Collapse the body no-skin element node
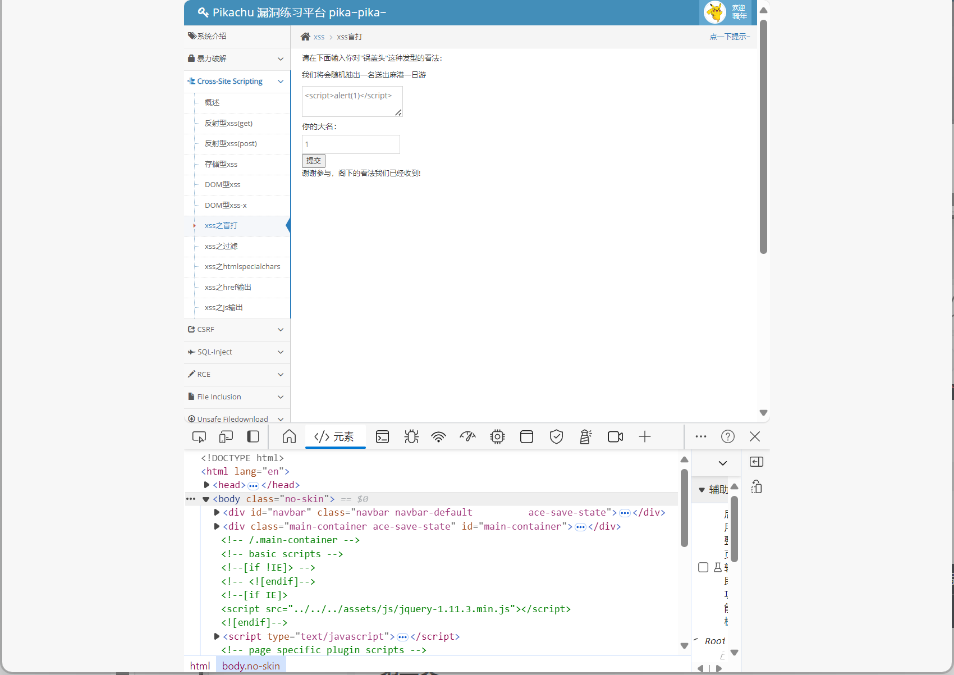954x675 pixels. point(206,499)
